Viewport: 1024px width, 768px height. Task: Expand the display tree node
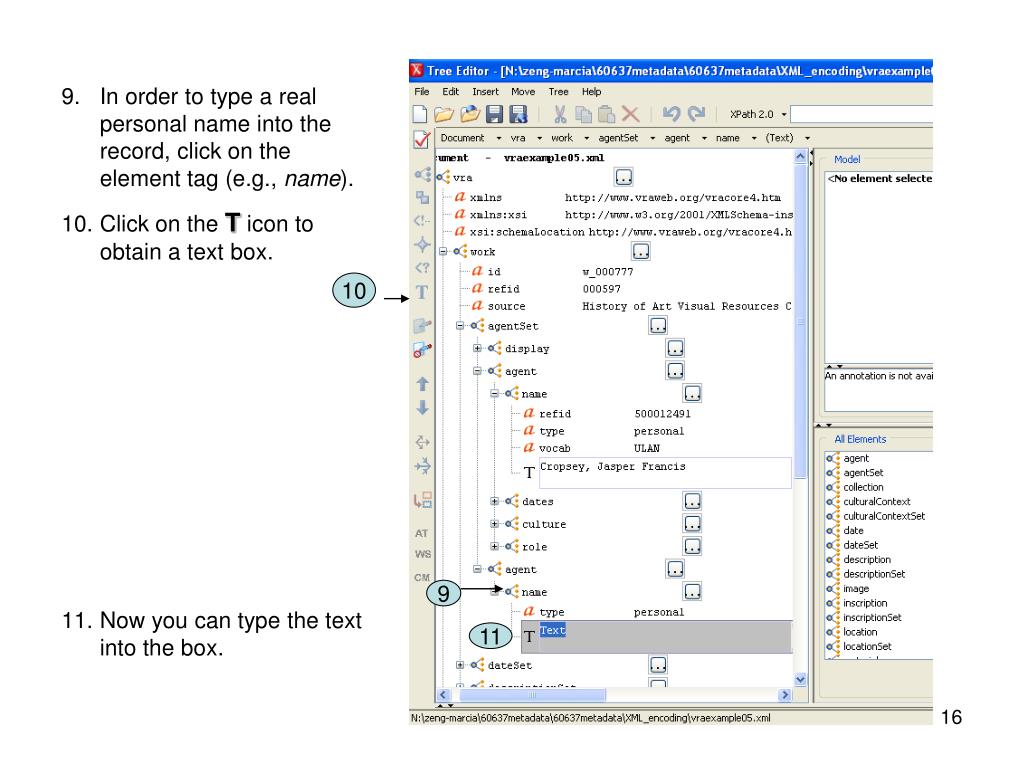[477, 348]
